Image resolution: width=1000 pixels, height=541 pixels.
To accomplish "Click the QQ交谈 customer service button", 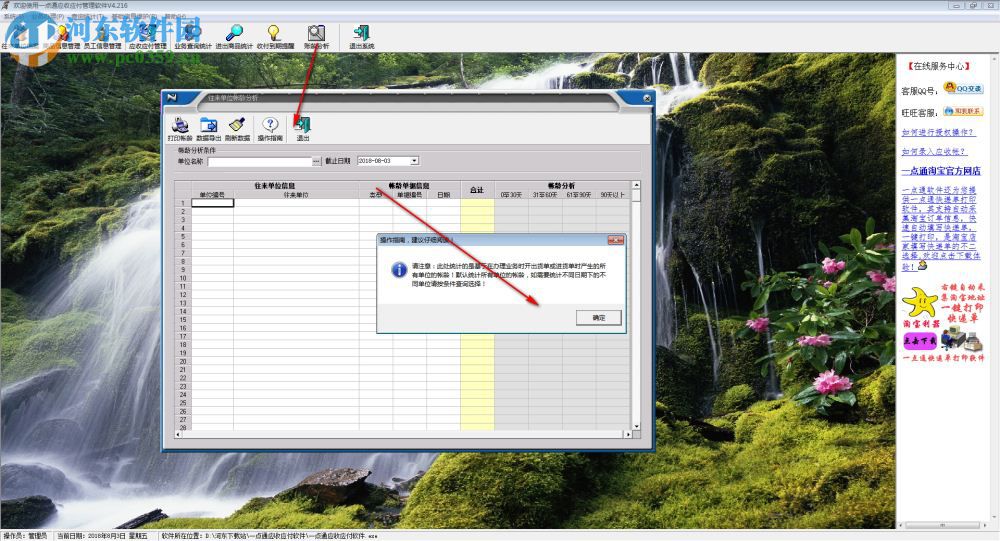I will 964,89.
